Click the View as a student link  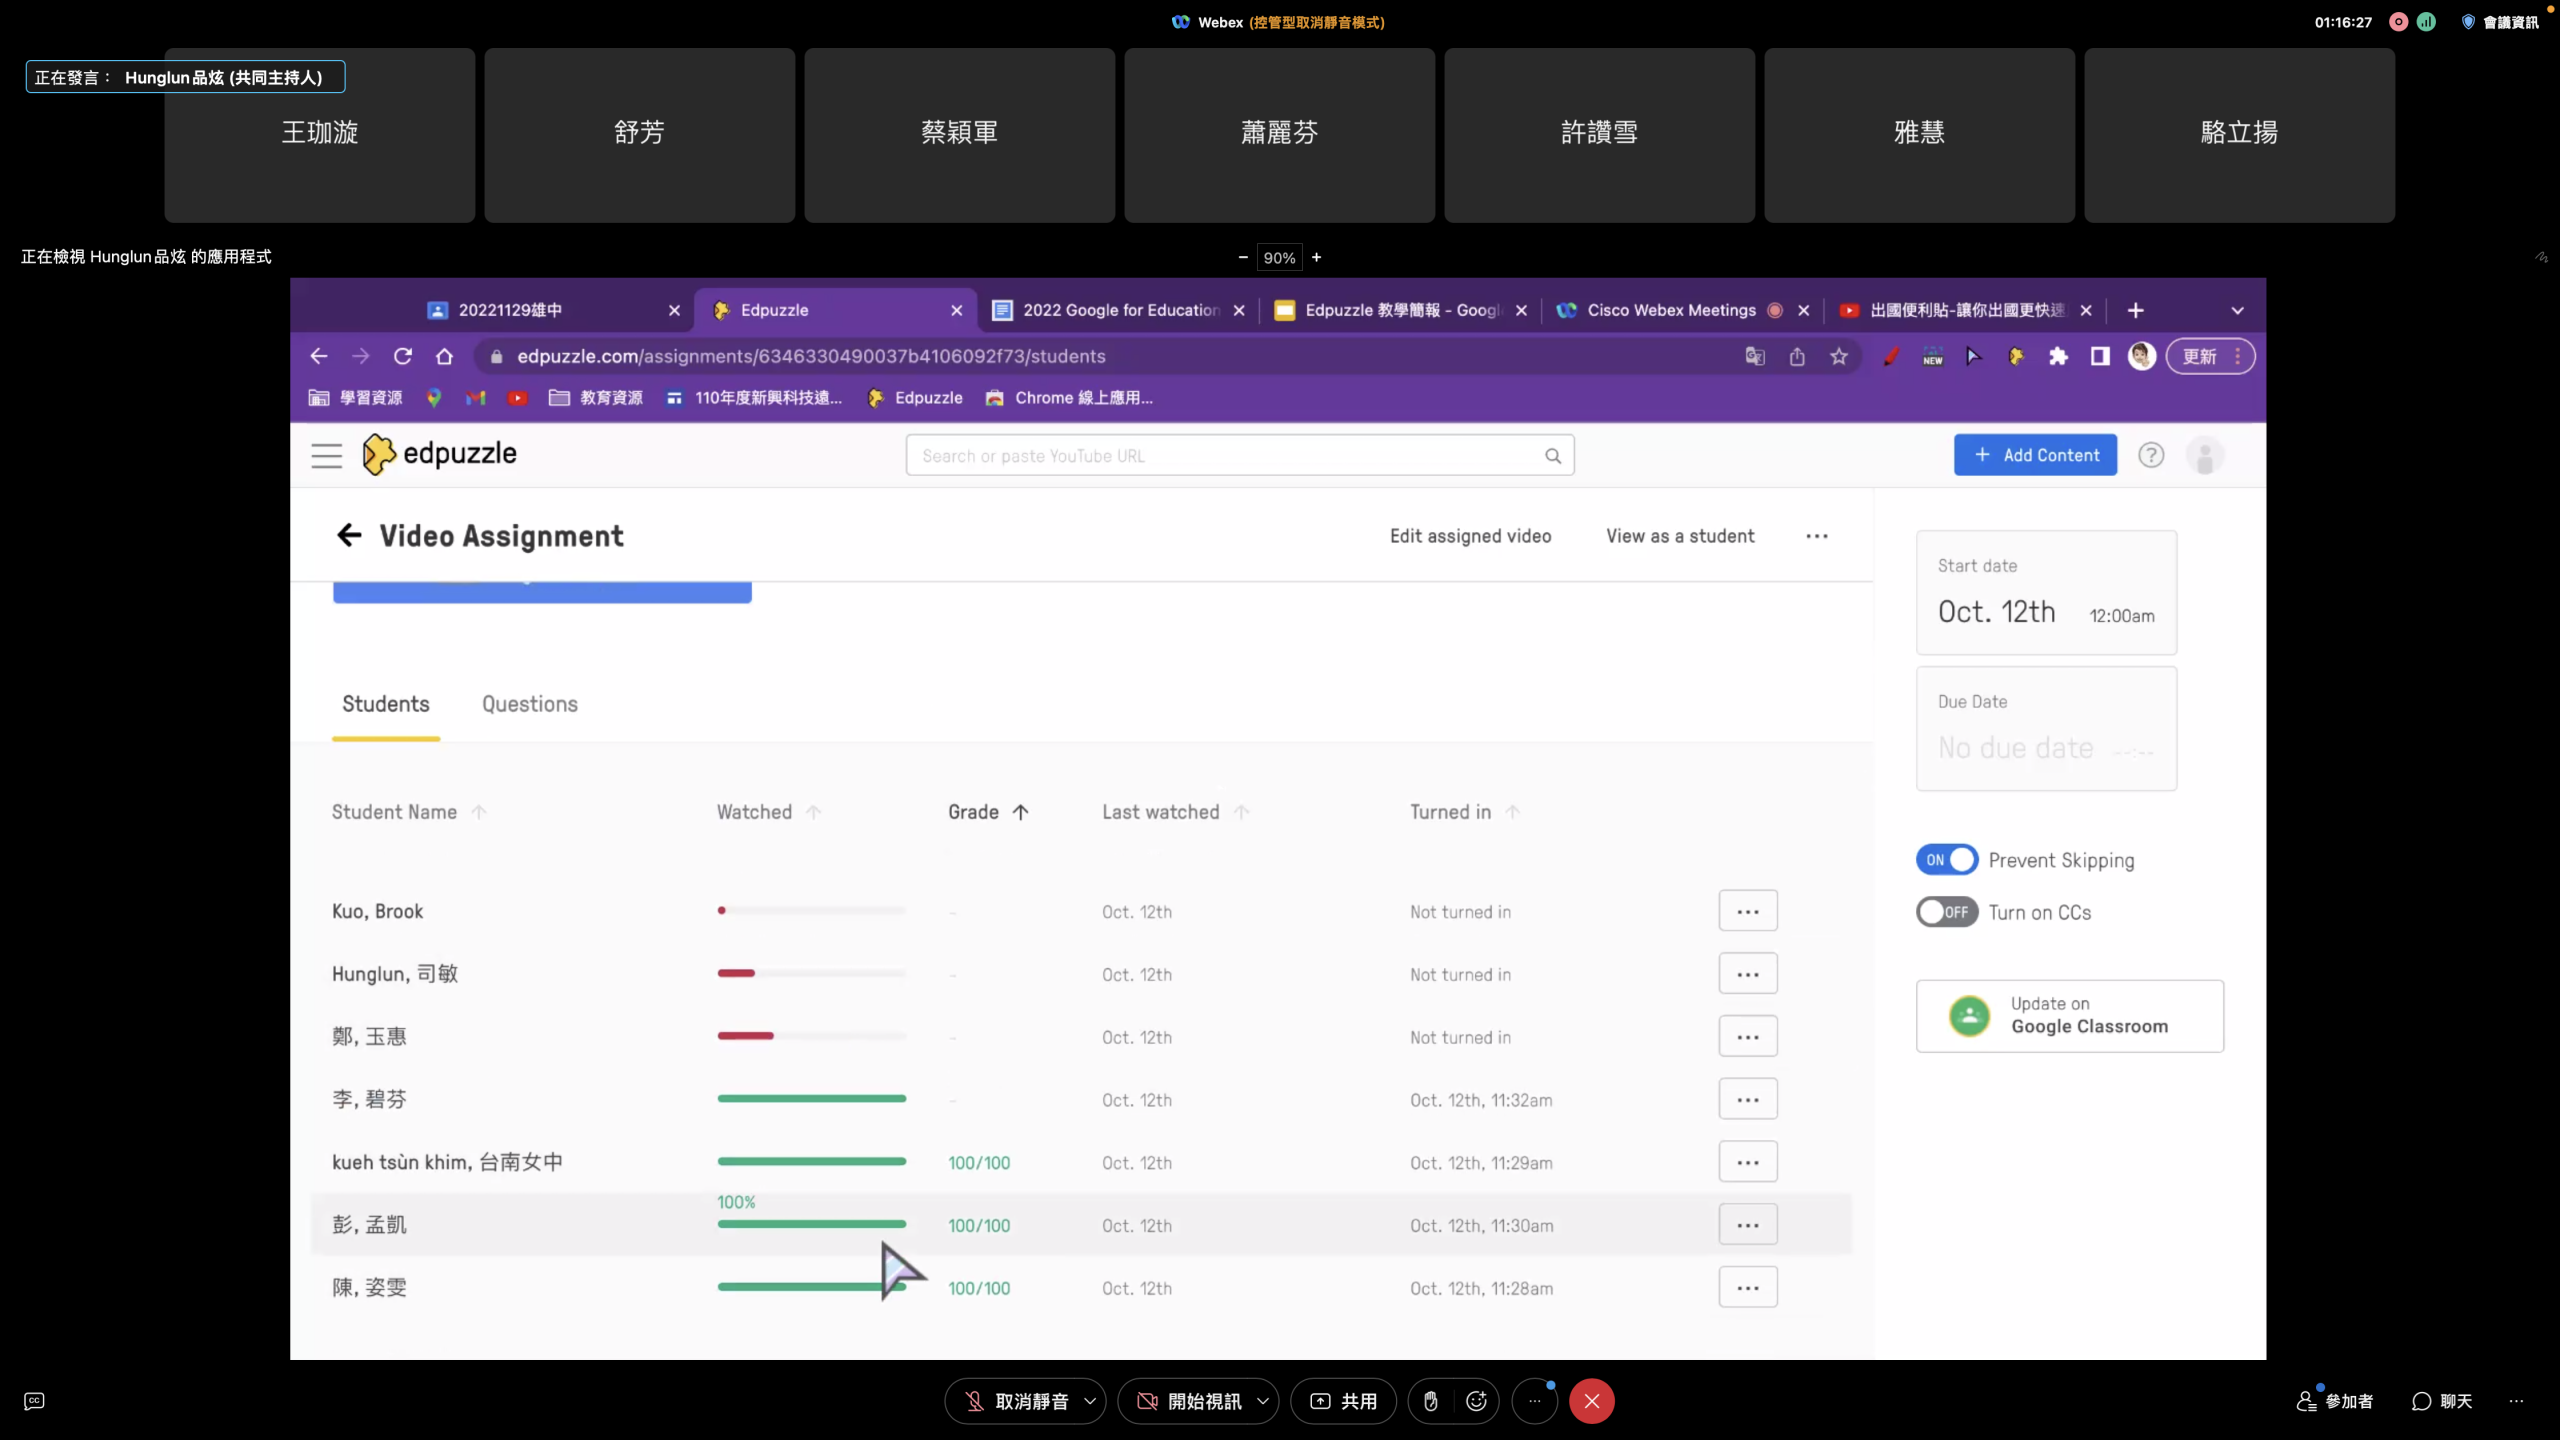coord(1680,536)
